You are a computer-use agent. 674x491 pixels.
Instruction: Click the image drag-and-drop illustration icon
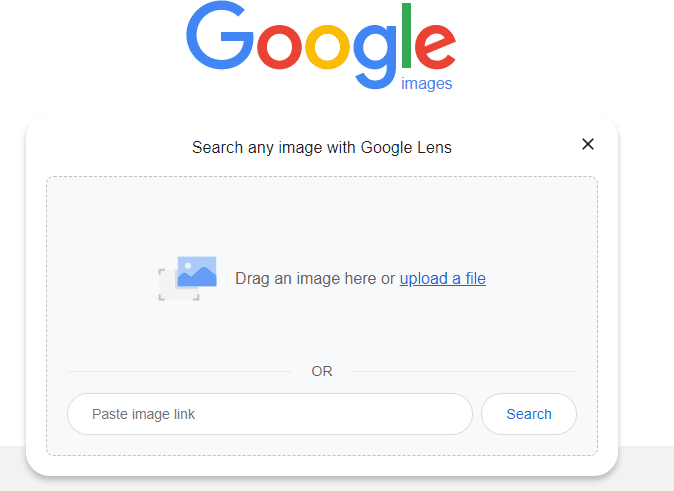187,278
